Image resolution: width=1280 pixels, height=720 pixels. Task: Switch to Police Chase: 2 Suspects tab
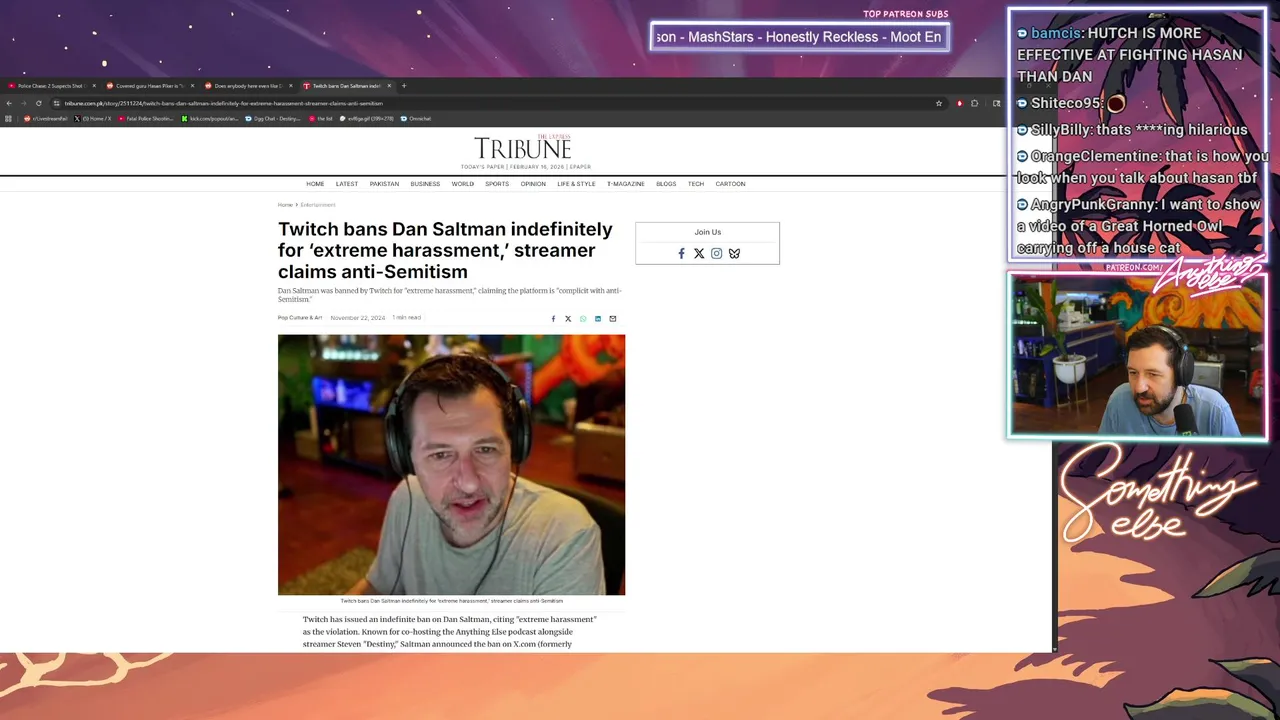coord(50,86)
